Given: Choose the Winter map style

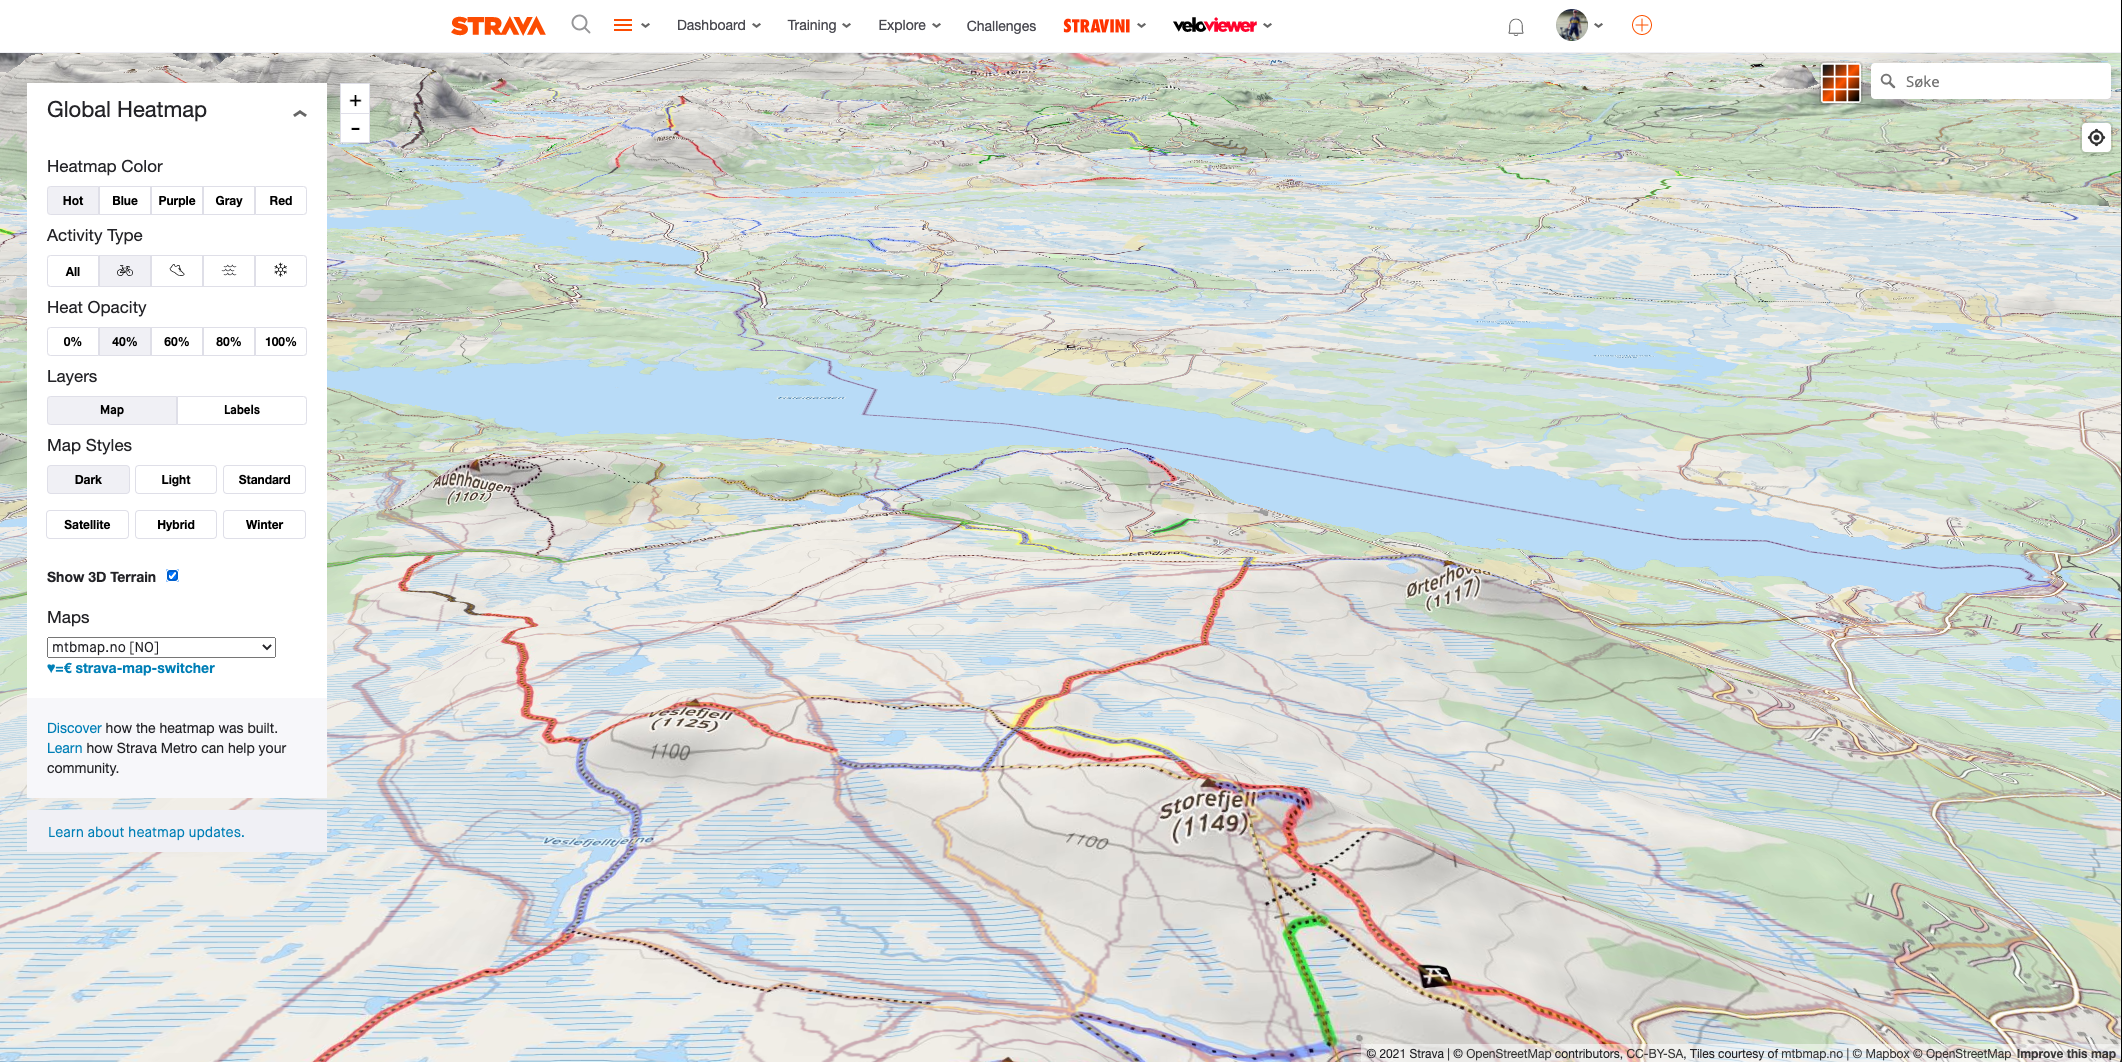Looking at the screenshot, I should [264, 525].
